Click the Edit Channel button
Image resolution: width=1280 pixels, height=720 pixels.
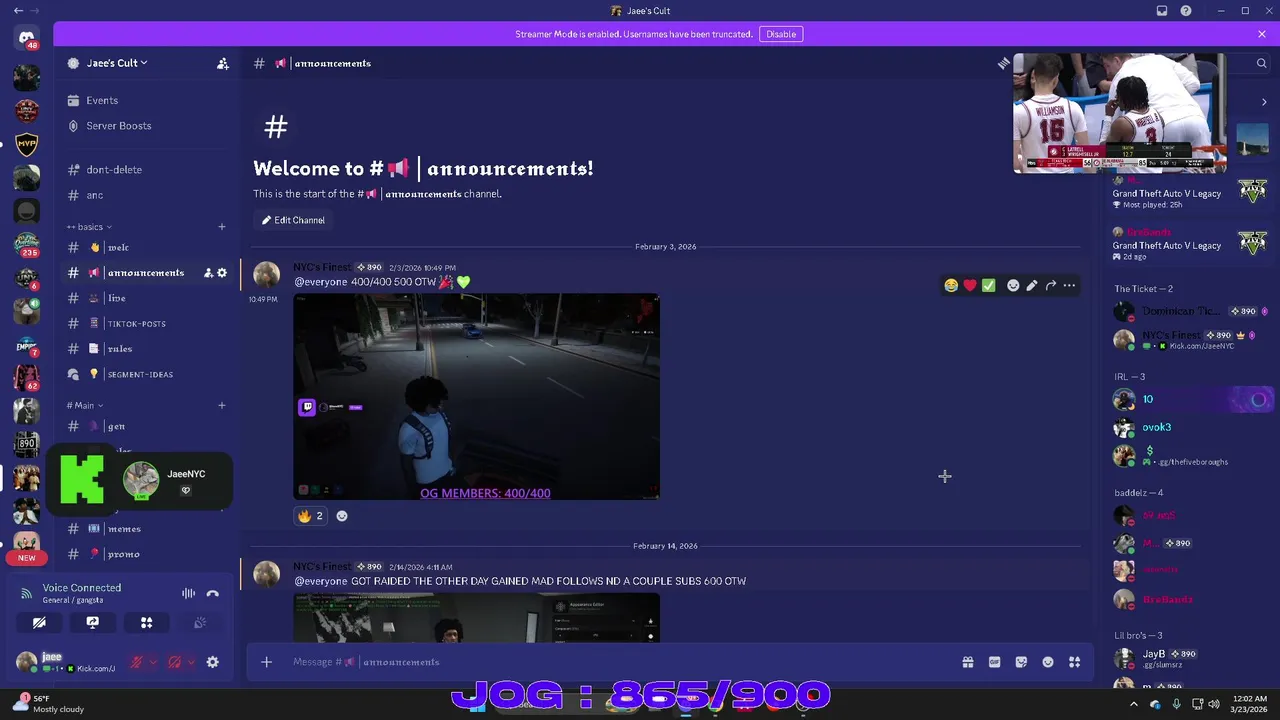coord(293,220)
